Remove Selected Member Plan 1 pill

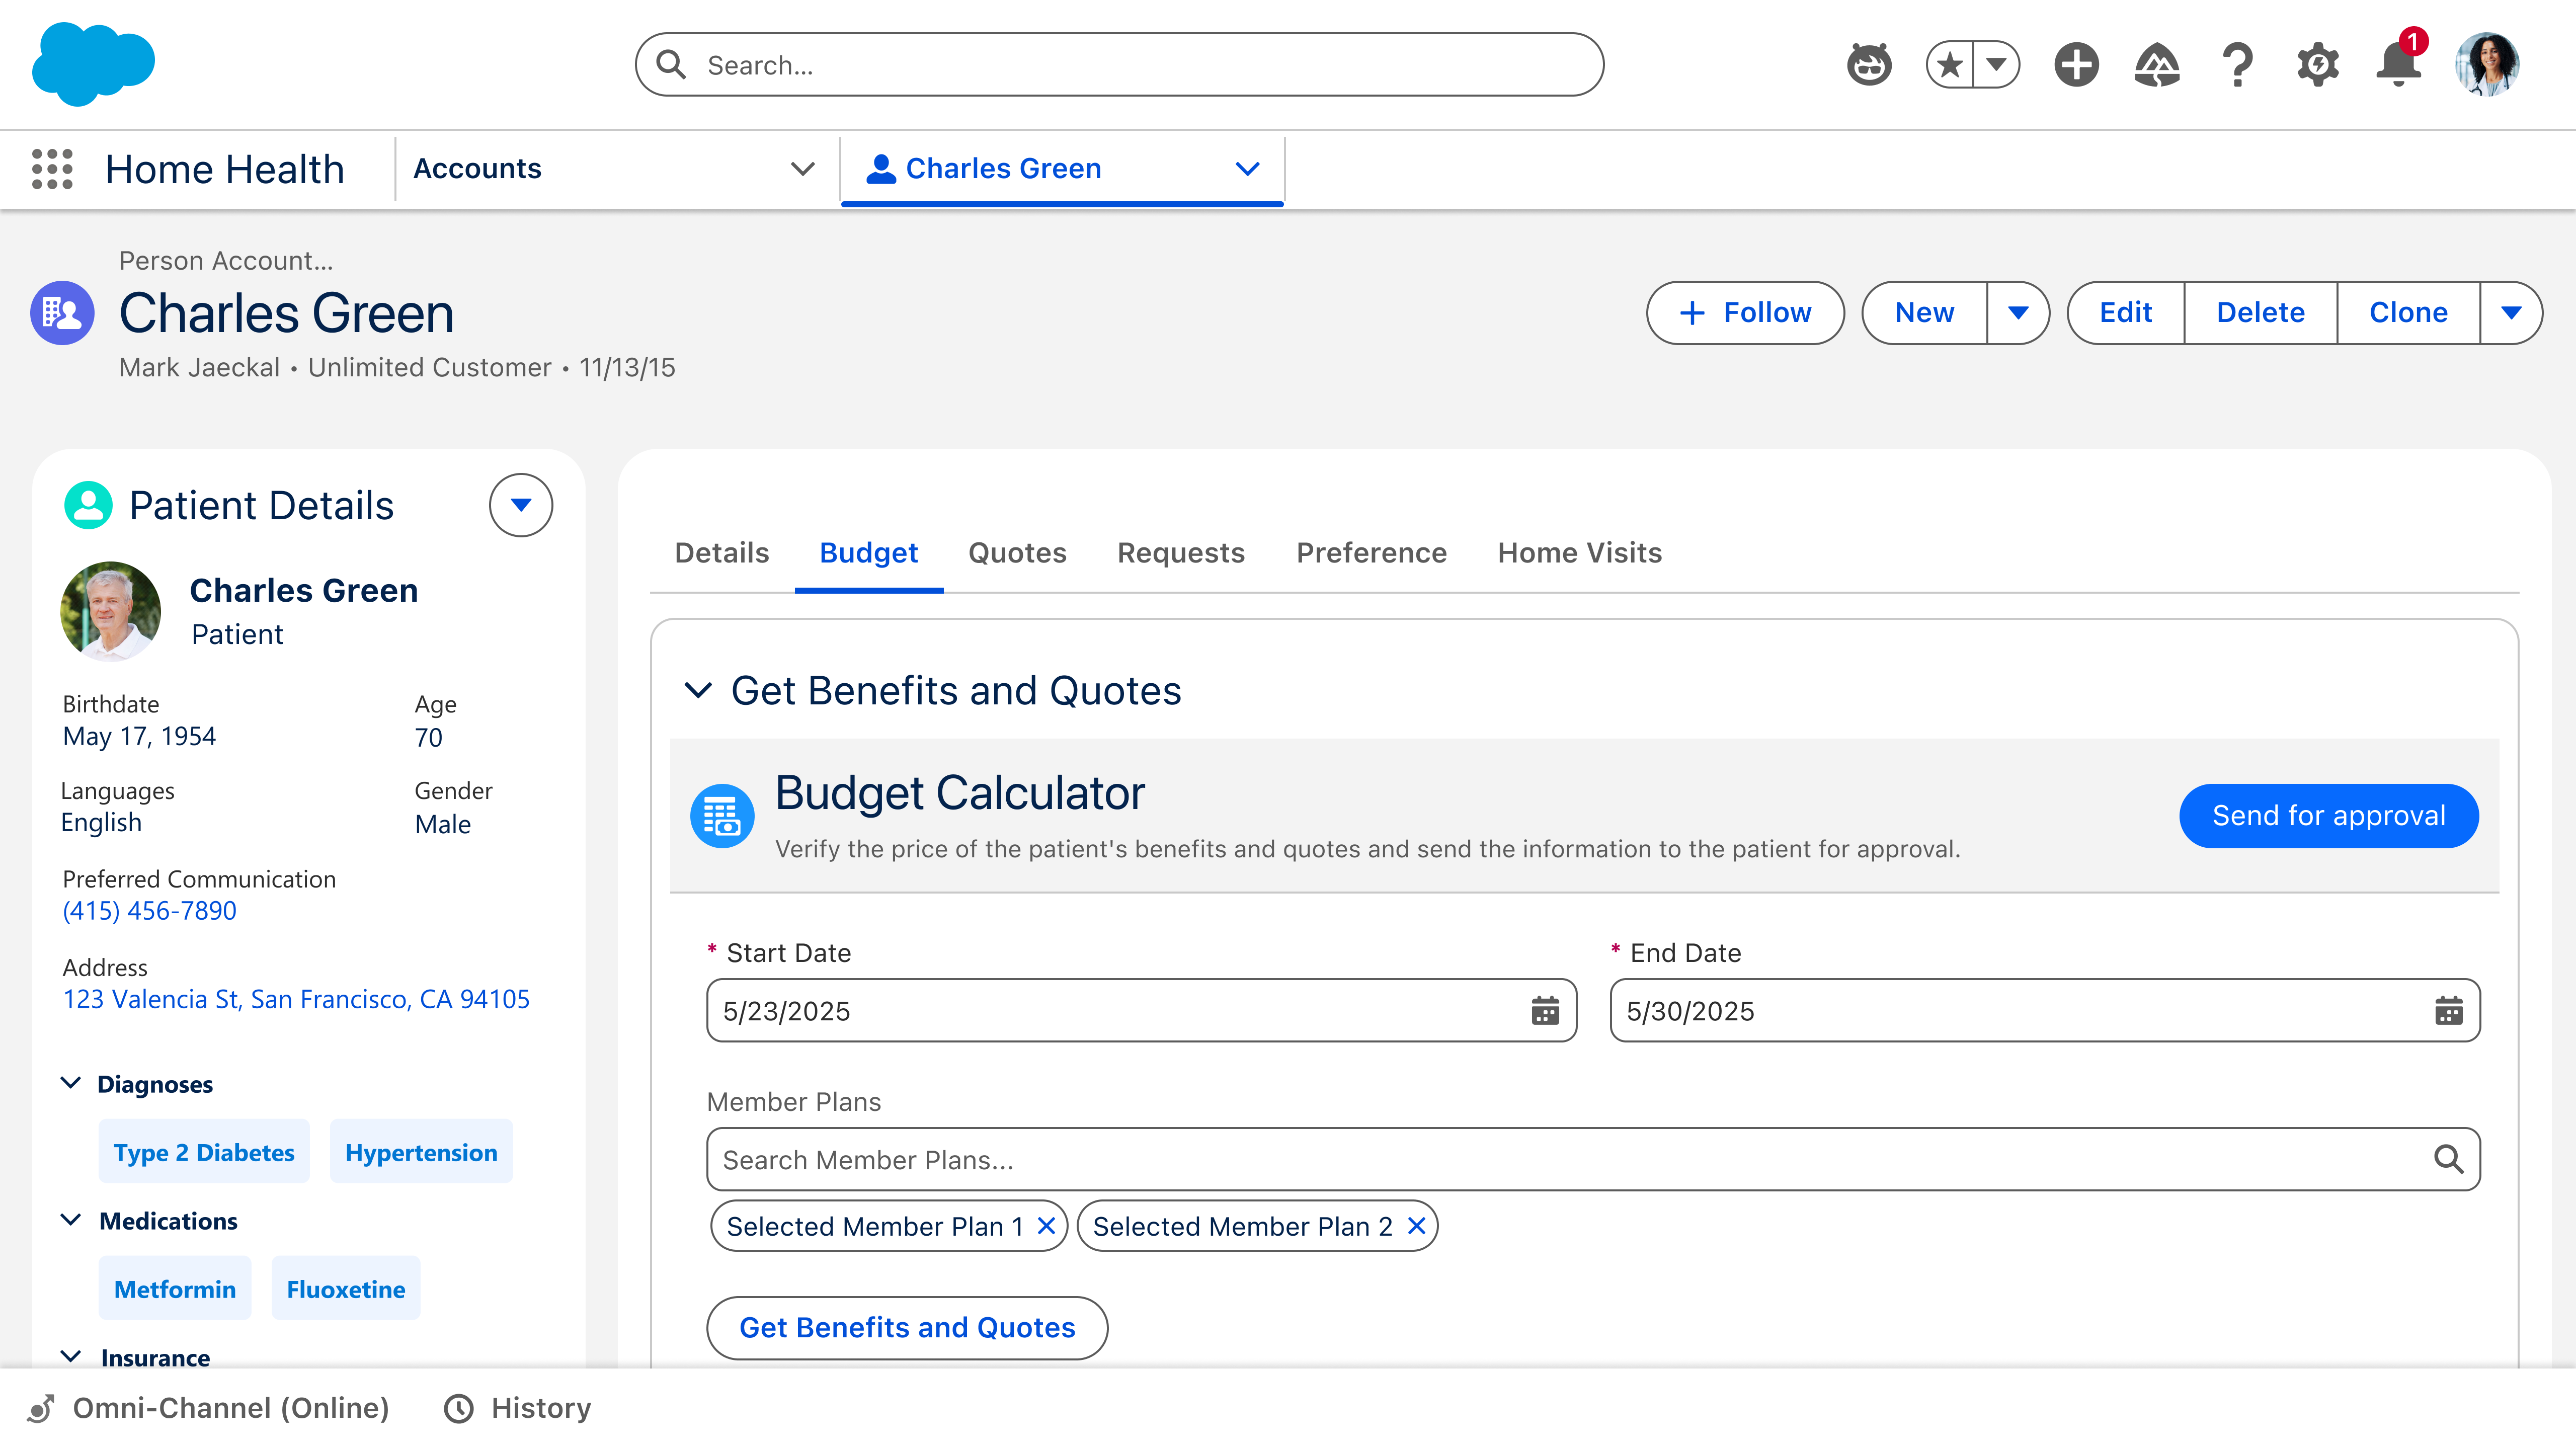[1046, 1226]
